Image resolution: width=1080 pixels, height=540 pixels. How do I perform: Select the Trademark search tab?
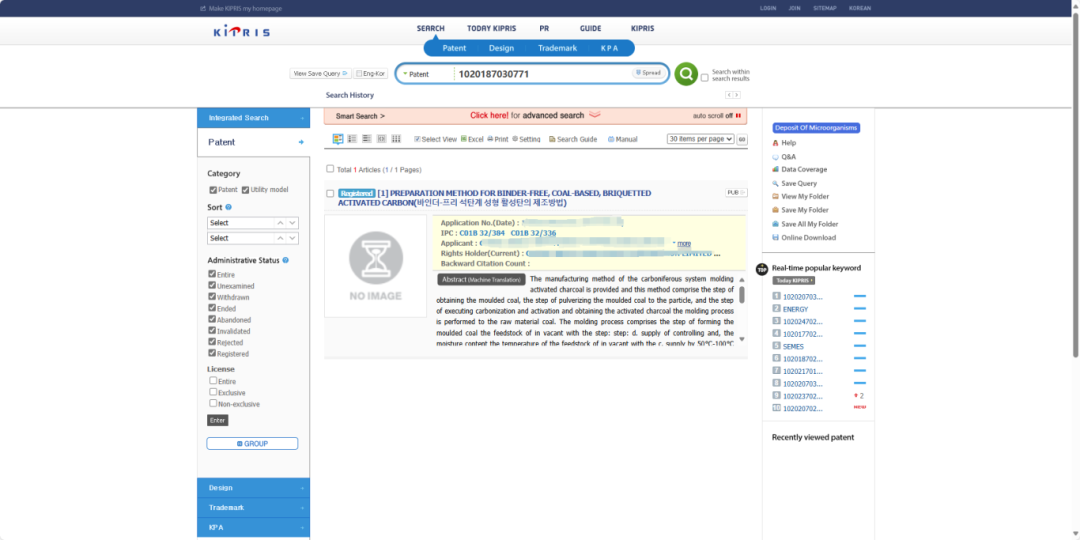point(557,48)
